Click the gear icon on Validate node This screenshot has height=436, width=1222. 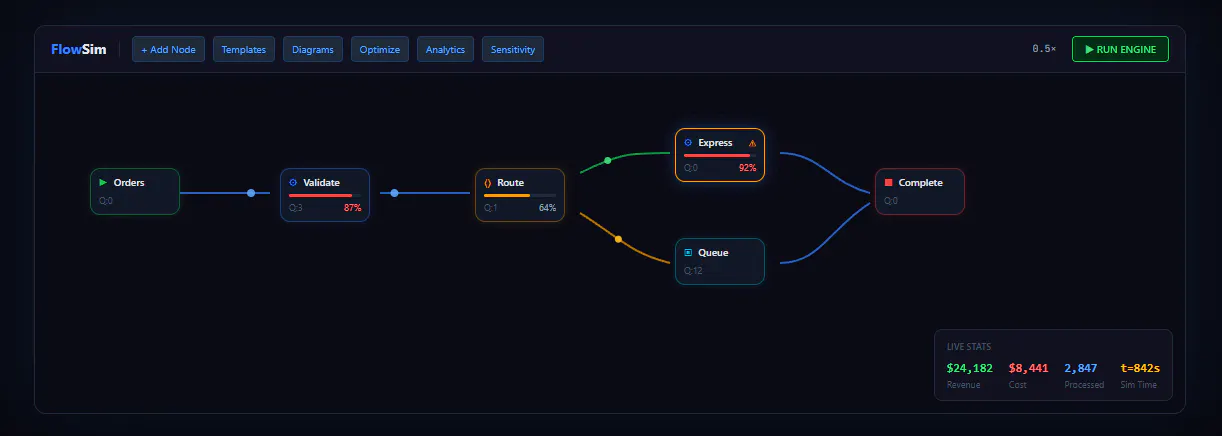click(293, 183)
